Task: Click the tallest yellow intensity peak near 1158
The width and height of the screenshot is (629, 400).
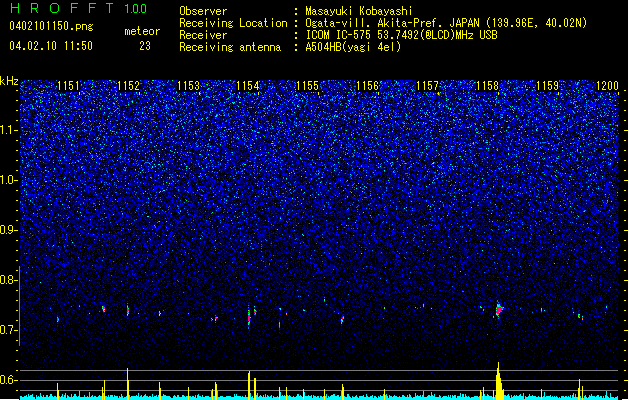Action: (x=499, y=381)
